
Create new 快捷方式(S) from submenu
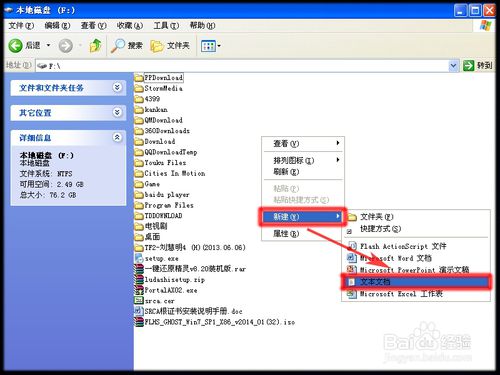tap(416, 229)
